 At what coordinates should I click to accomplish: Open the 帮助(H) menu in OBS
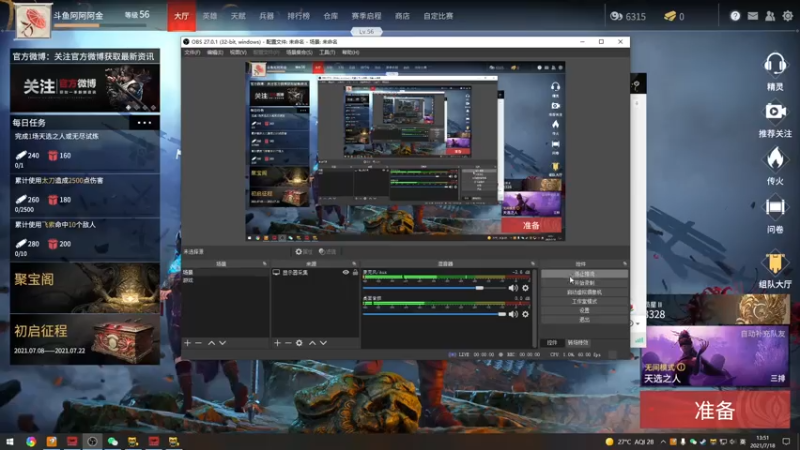click(x=351, y=53)
